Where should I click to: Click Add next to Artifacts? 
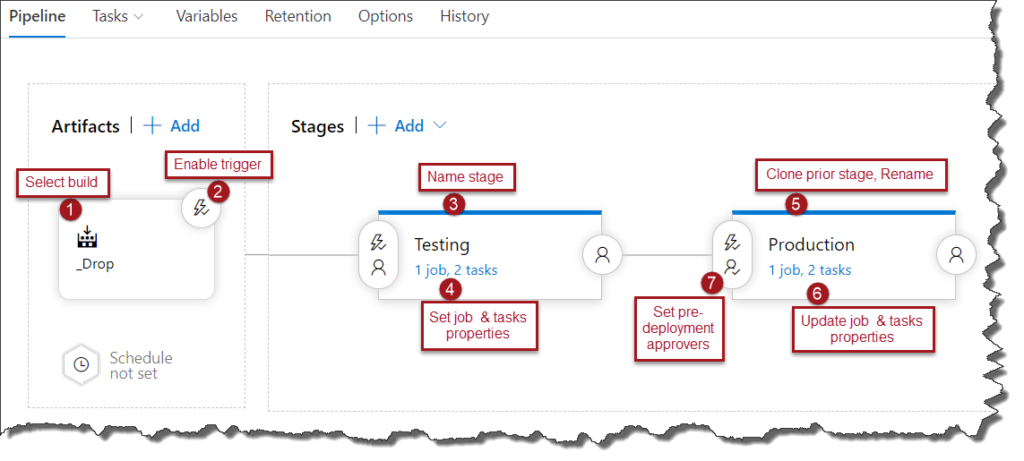pyautogui.click(x=171, y=126)
